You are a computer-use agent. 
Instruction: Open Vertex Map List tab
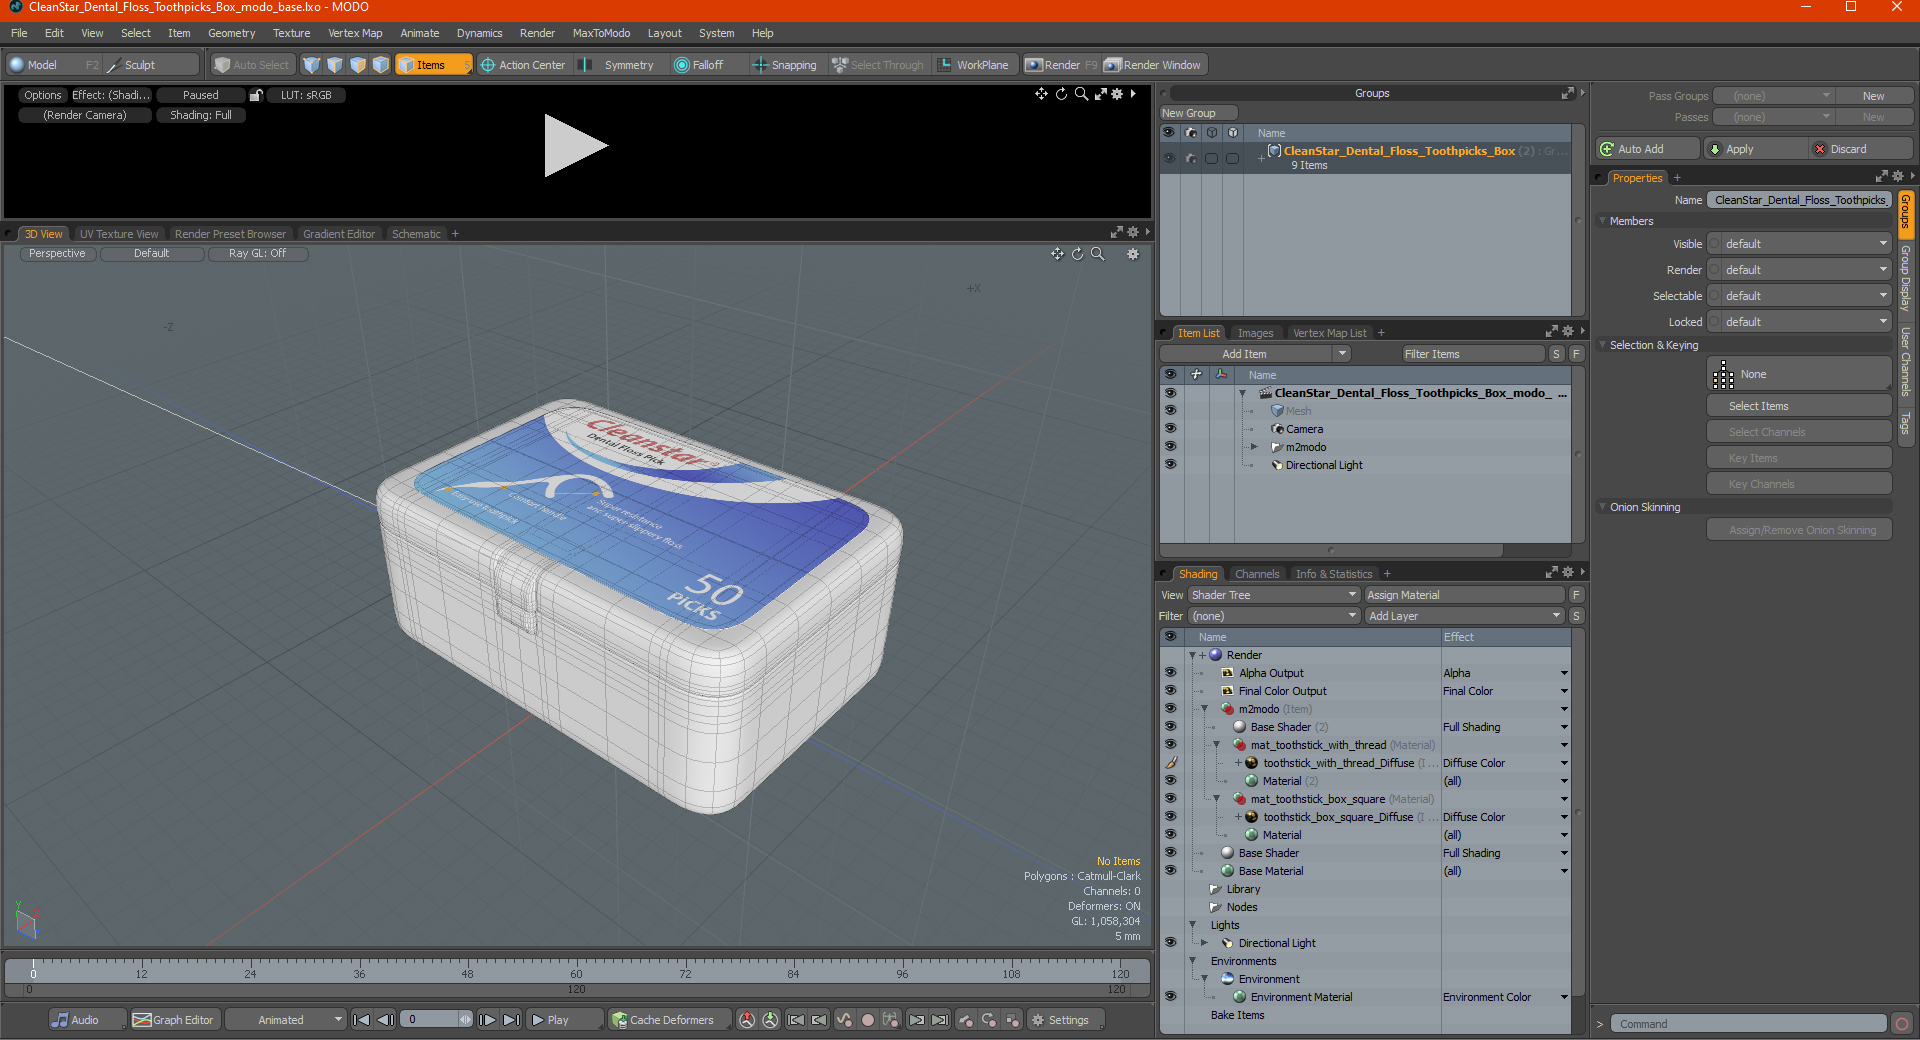[x=1329, y=333]
